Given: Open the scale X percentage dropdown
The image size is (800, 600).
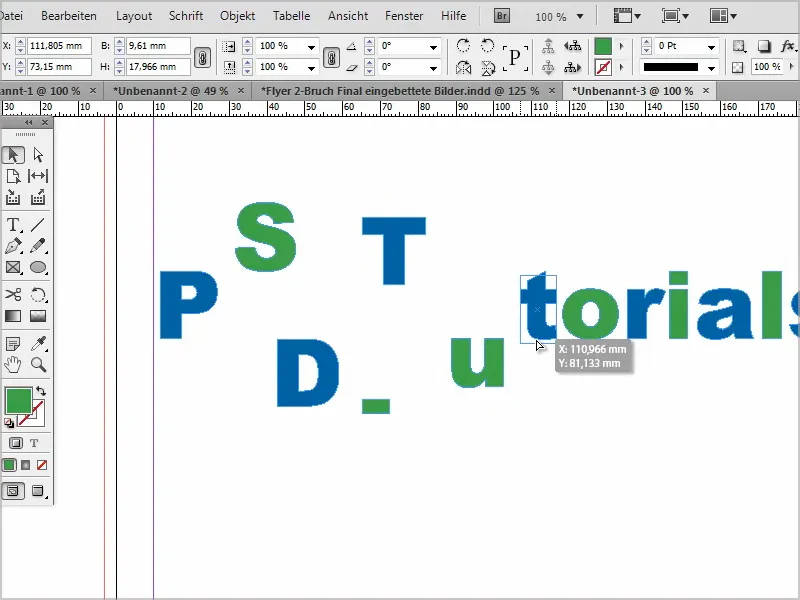Looking at the screenshot, I should click(x=311, y=47).
